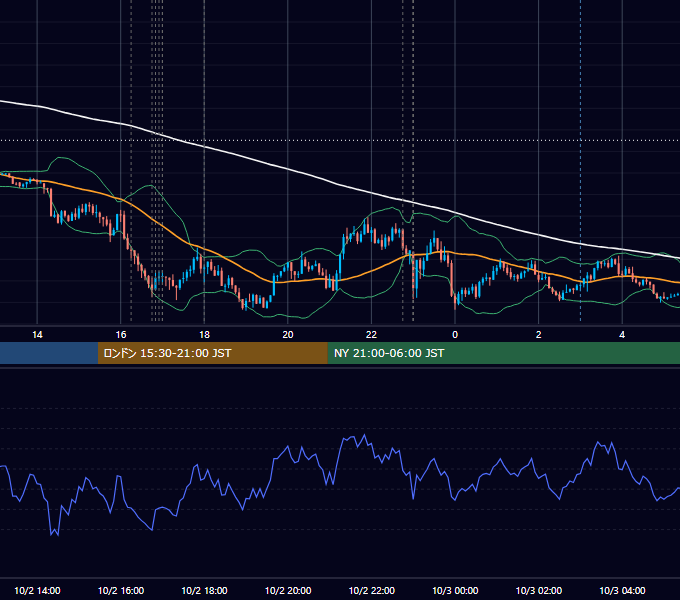Click the blue session bar before London
This screenshot has height=600, width=680.
[x=49, y=353]
